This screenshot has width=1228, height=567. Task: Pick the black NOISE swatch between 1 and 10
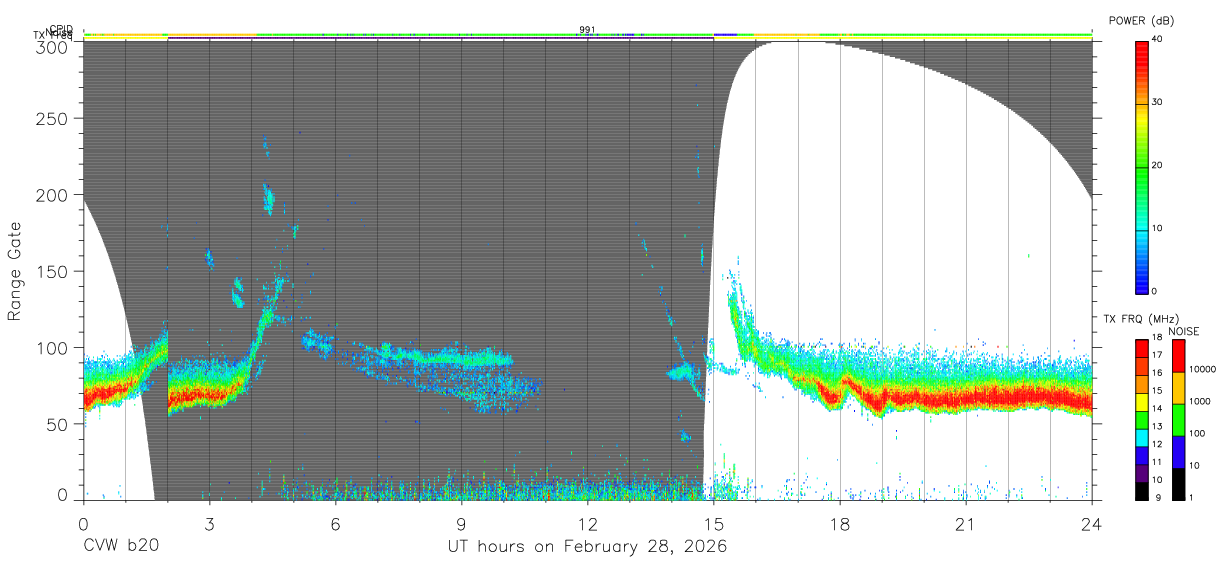pyautogui.click(x=1177, y=482)
